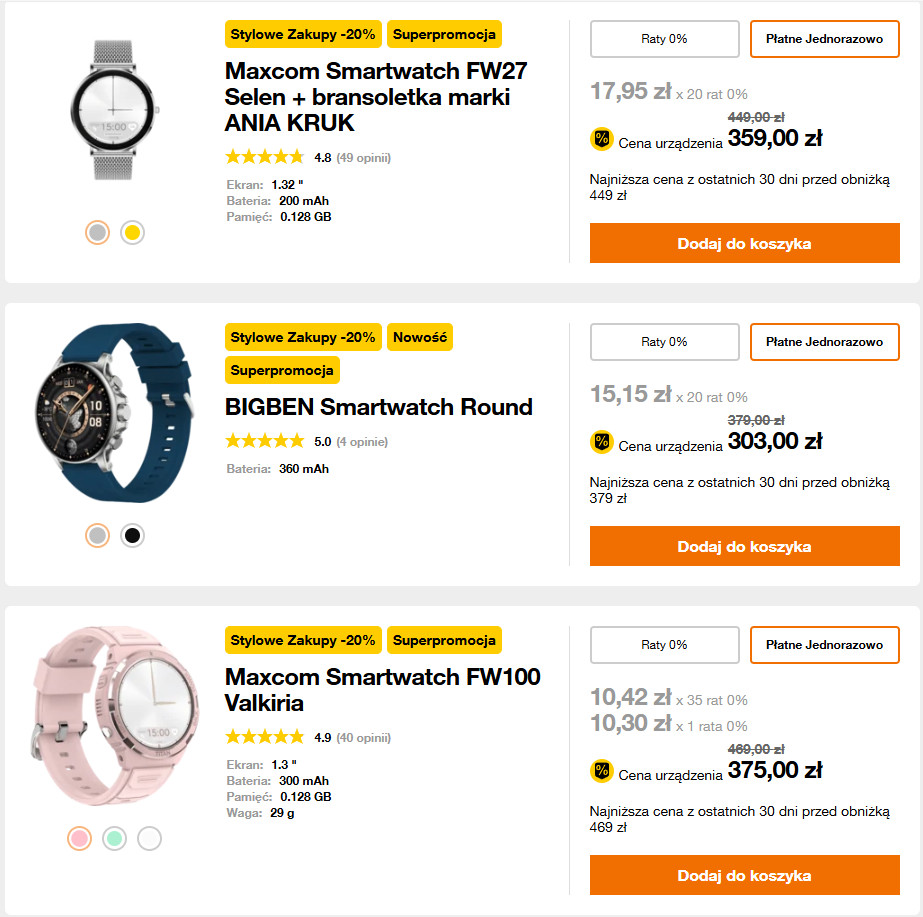Click the Nowość tag on BIGBEN Smartwatch
This screenshot has height=917, width=923.
419,337
